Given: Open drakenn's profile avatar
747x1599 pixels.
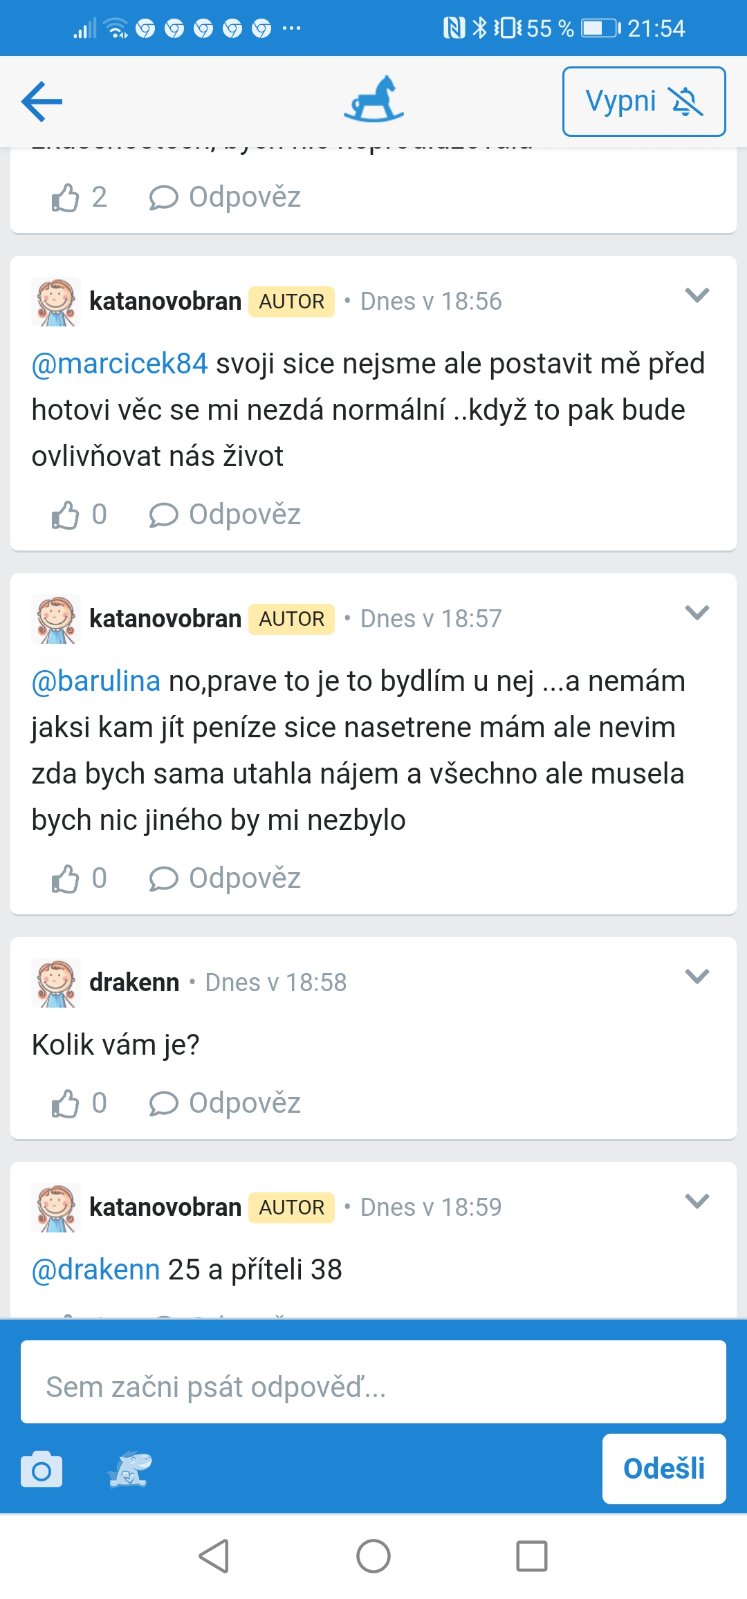Looking at the screenshot, I should coord(56,983).
